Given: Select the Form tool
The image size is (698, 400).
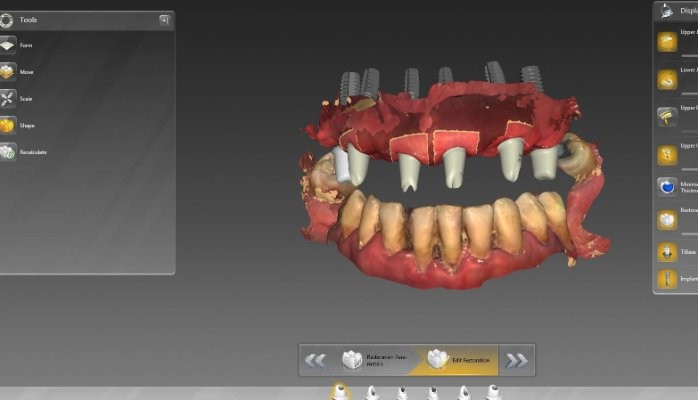Looking at the screenshot, I should 9,45.
